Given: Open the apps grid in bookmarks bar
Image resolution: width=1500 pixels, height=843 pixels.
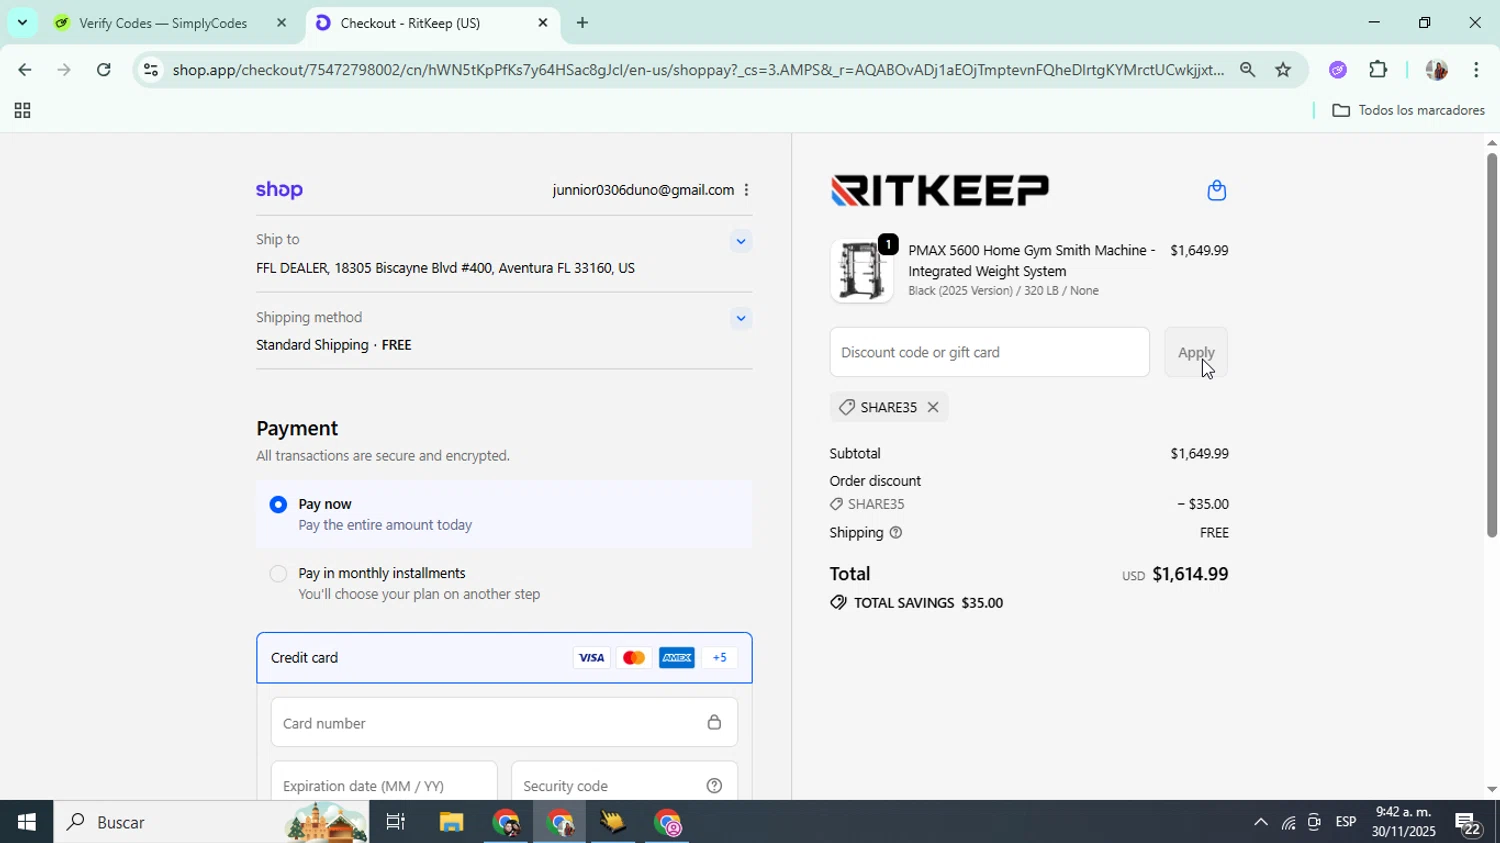Looking at the screenshot, I should click(22, 111).
